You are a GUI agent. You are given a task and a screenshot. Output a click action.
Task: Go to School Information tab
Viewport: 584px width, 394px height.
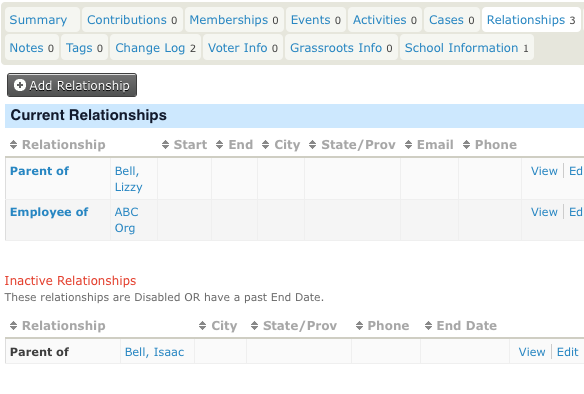466,48
